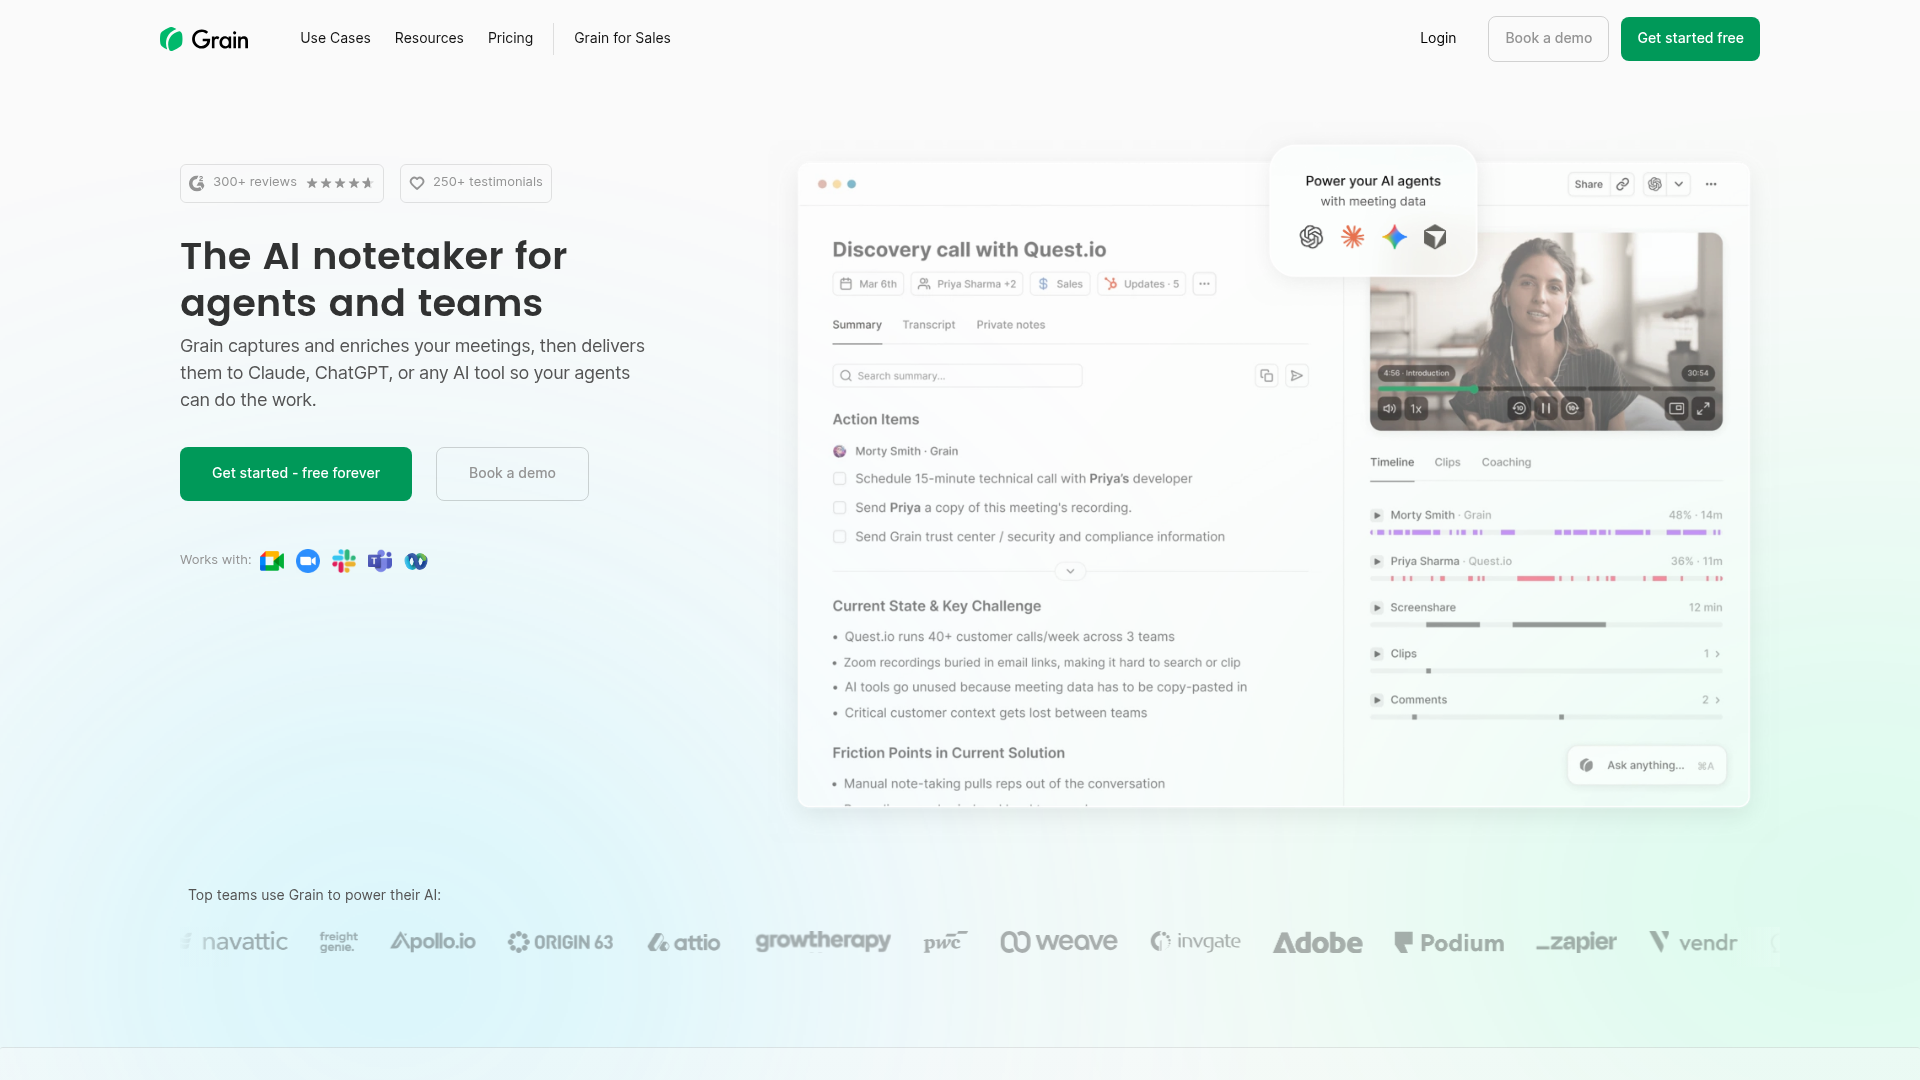Pause the video

point(1546,408)
